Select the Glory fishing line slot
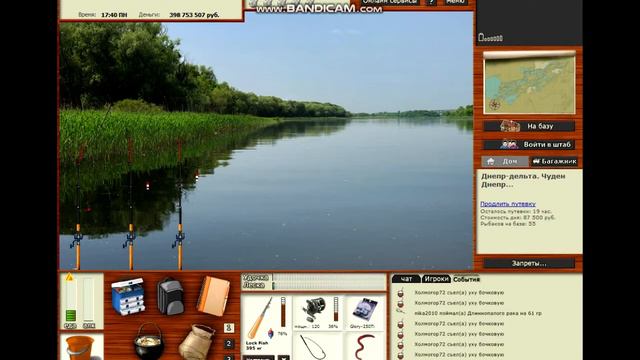640x360 pixels. pos(364,313)
